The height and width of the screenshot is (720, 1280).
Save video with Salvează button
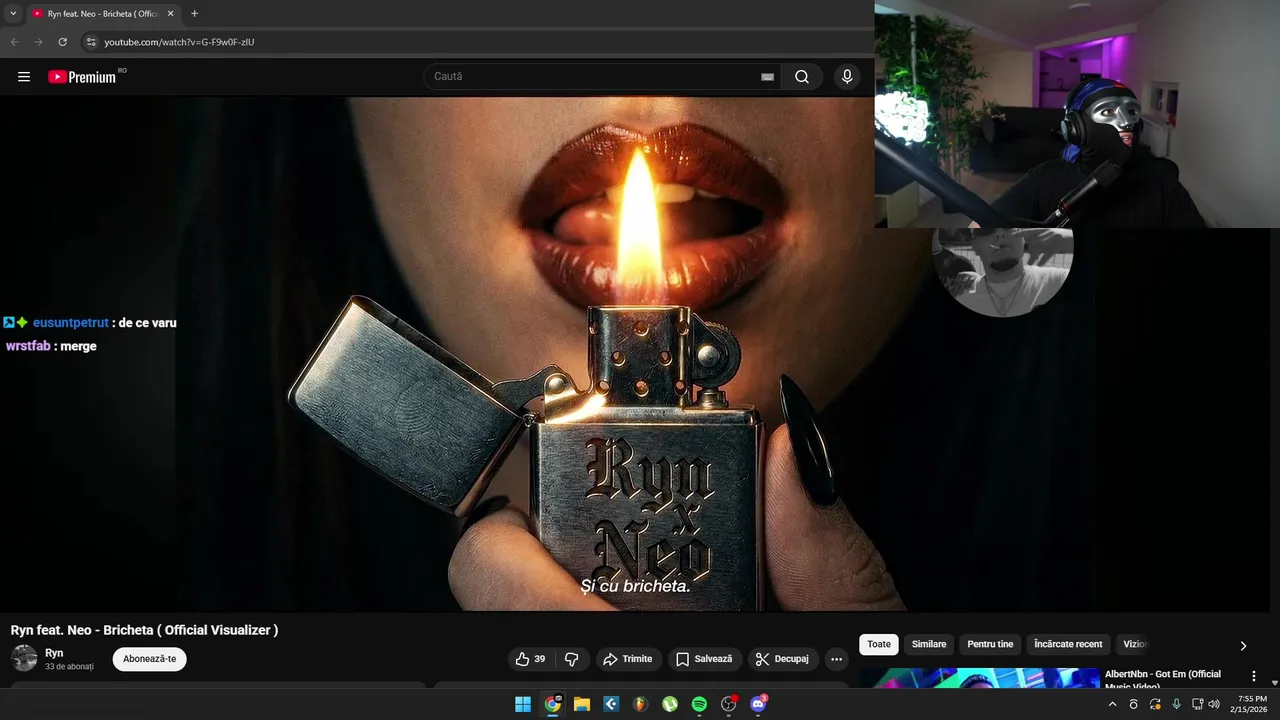tap(704, 659)
